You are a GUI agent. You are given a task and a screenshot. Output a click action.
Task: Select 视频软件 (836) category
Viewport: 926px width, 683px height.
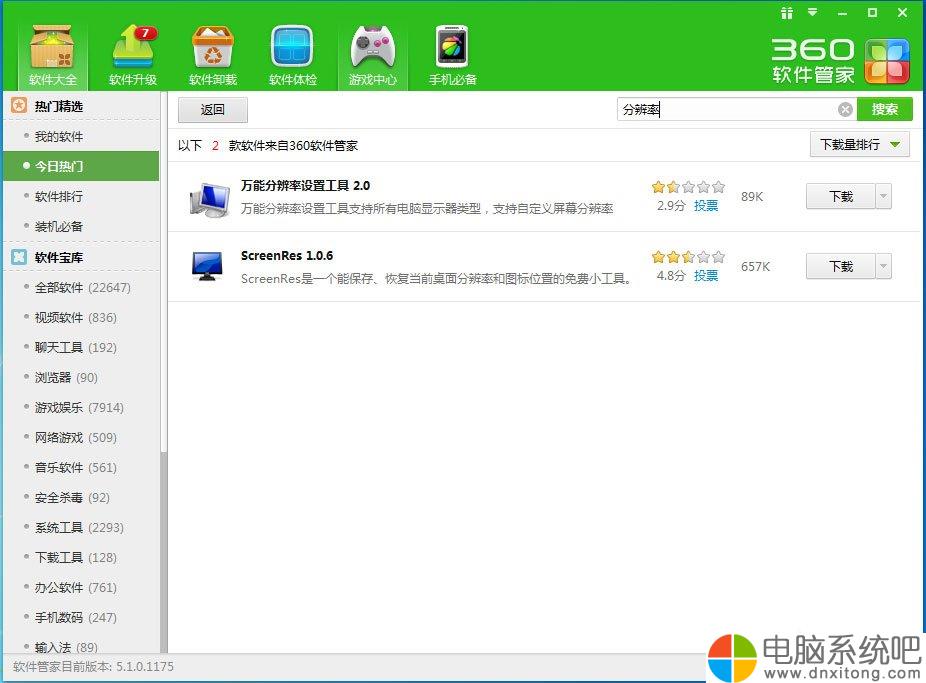81,318
